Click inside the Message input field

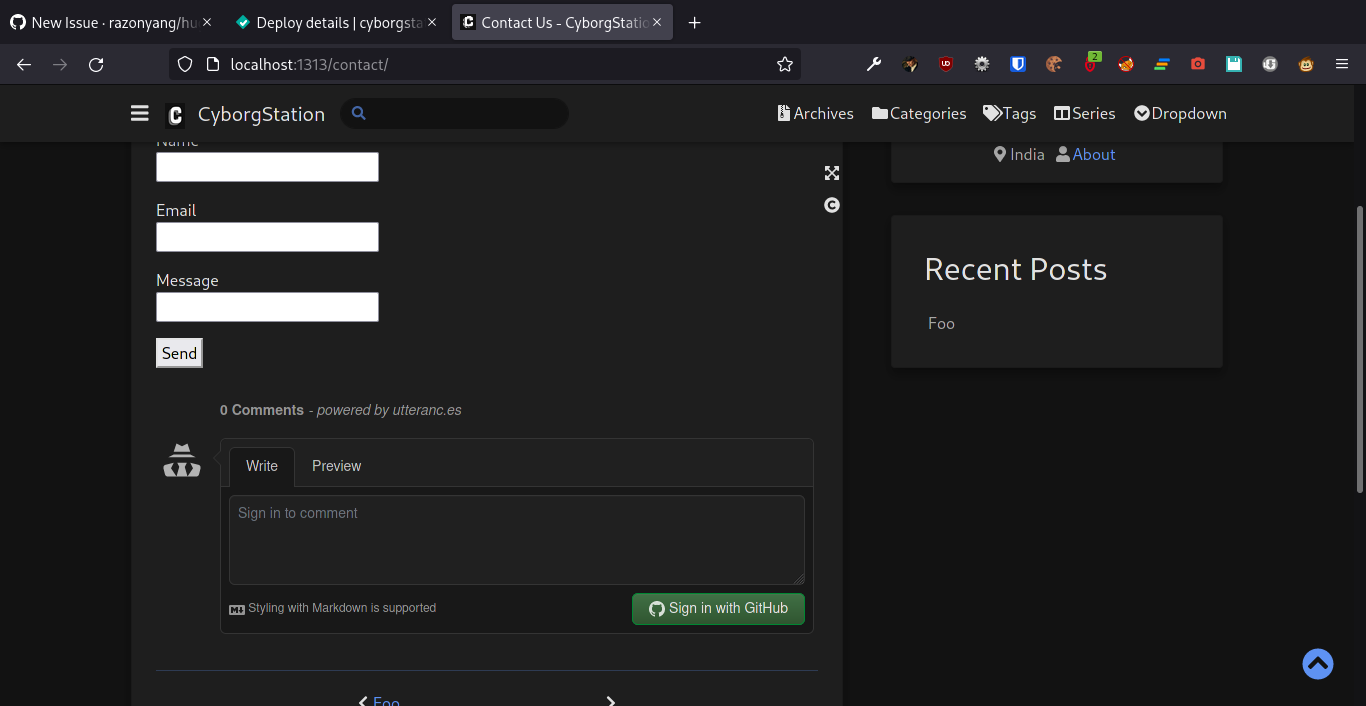point(267,306)
